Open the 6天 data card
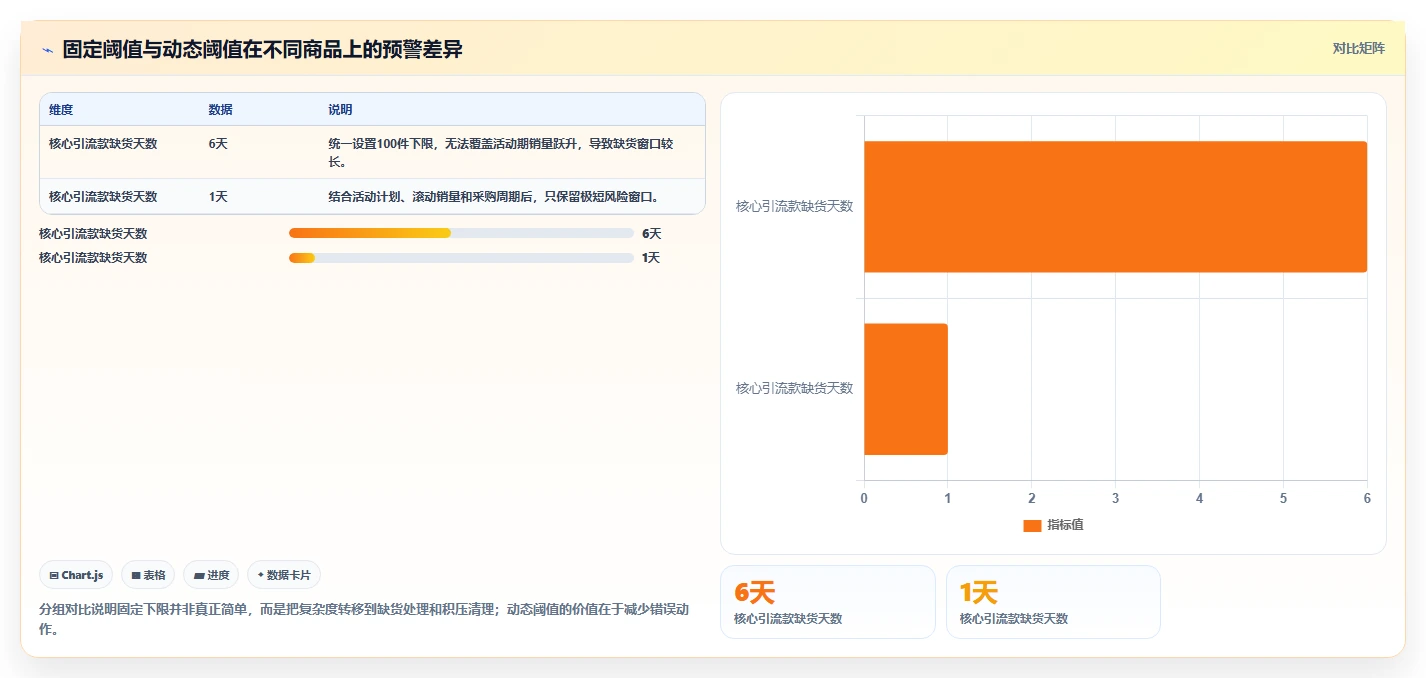The height and width of the screenshot is (678, 1426). pos(828,602)
